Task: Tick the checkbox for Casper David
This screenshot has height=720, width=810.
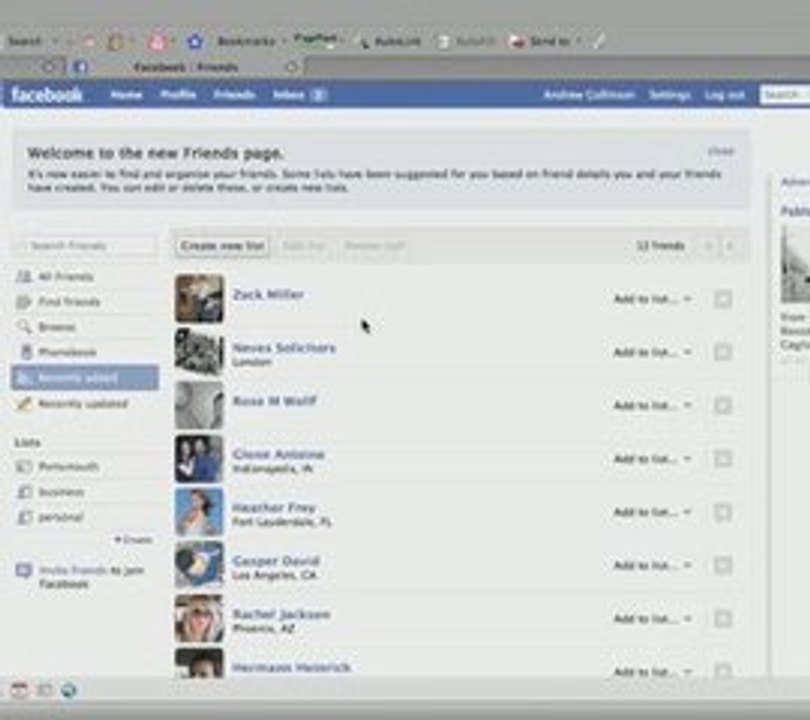Action: click(x=723, y=565)
